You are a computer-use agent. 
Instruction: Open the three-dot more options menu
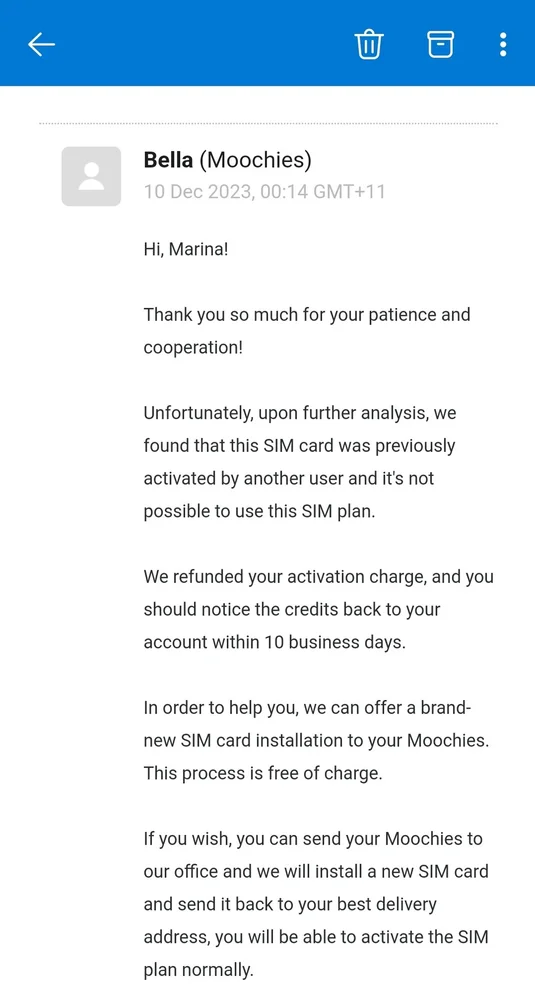[x=503, y=45]
